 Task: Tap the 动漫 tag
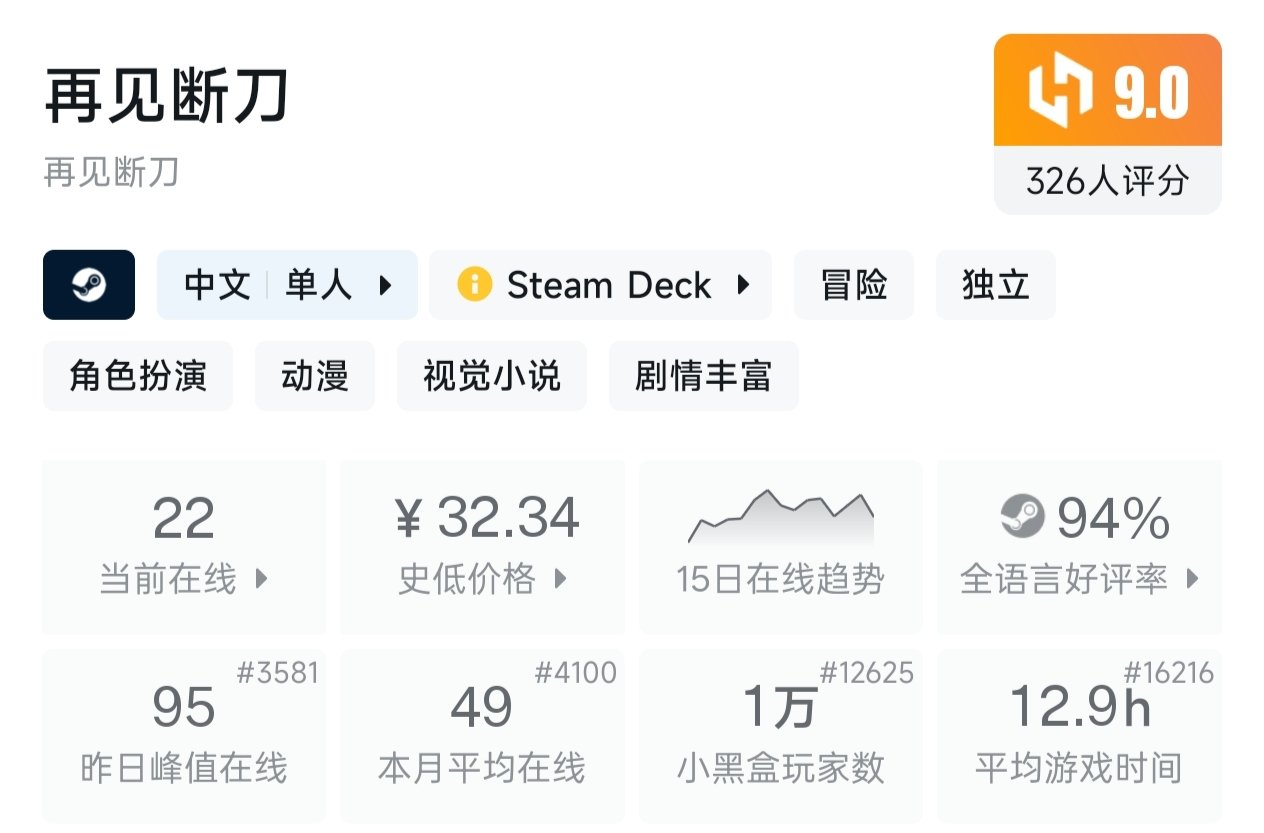click(x=315, y=376)
